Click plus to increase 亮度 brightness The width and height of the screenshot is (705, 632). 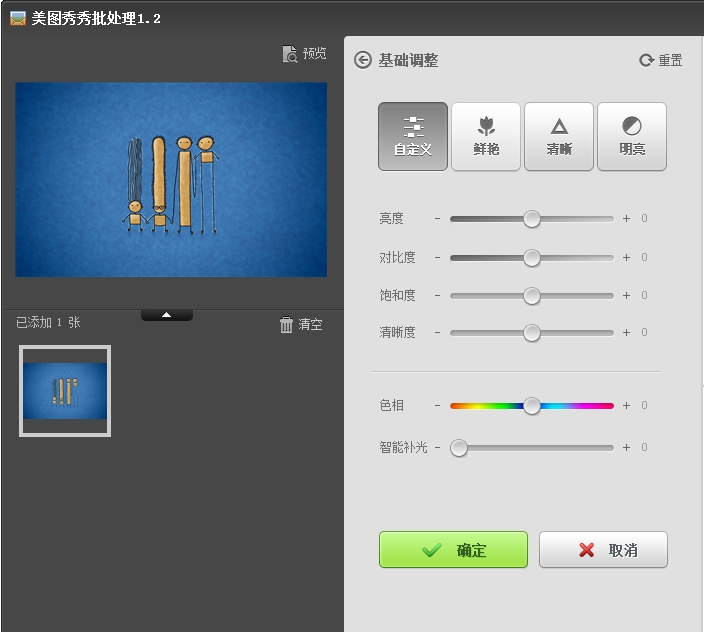pyautogui.click(x=627, y=219)
